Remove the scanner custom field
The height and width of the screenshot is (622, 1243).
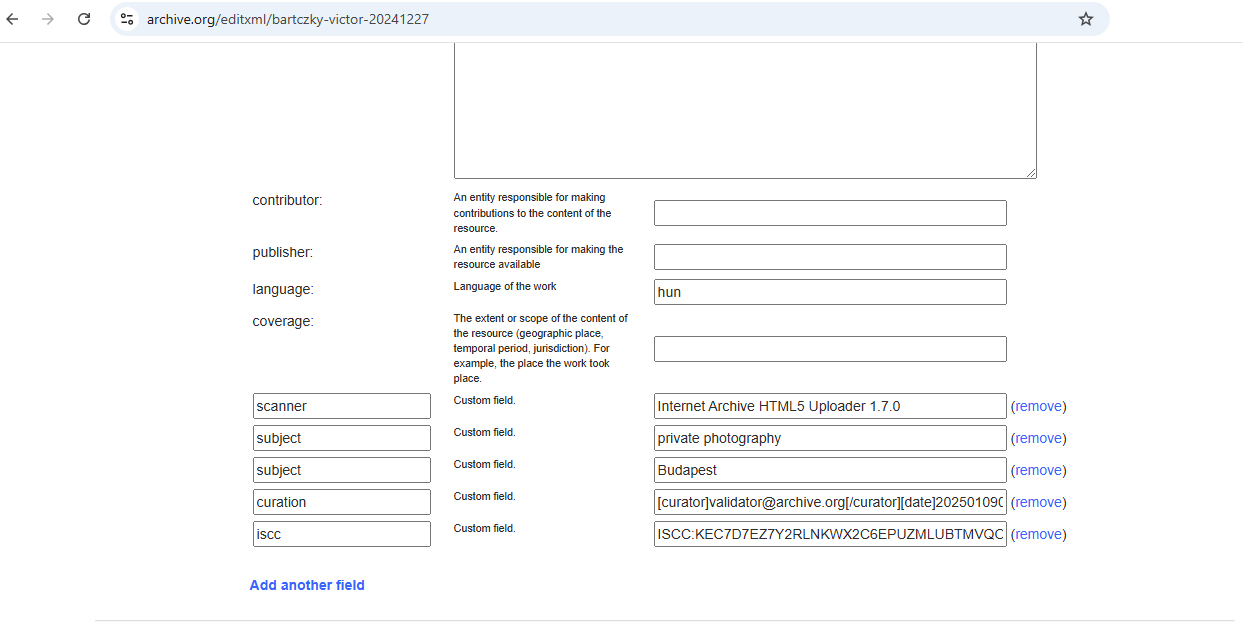1038,406
